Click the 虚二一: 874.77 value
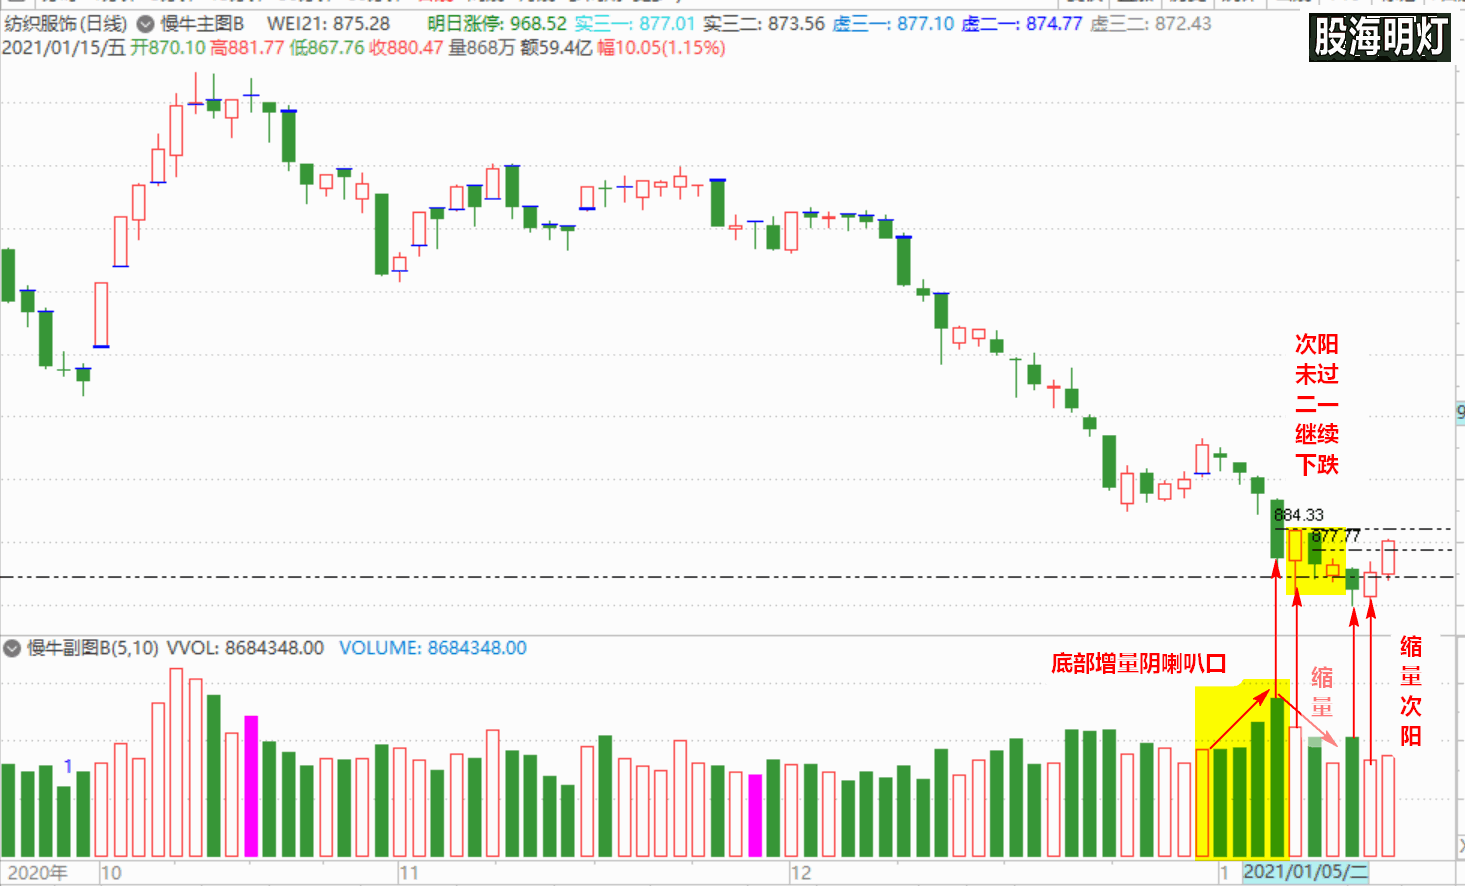This screenshot has width=1465, height=886. [1021, 24]
